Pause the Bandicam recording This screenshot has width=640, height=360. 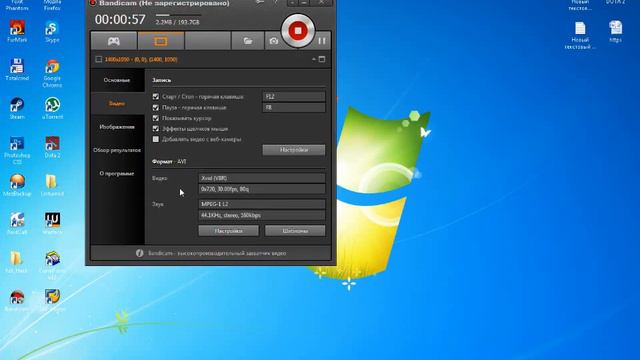point(322,41)
